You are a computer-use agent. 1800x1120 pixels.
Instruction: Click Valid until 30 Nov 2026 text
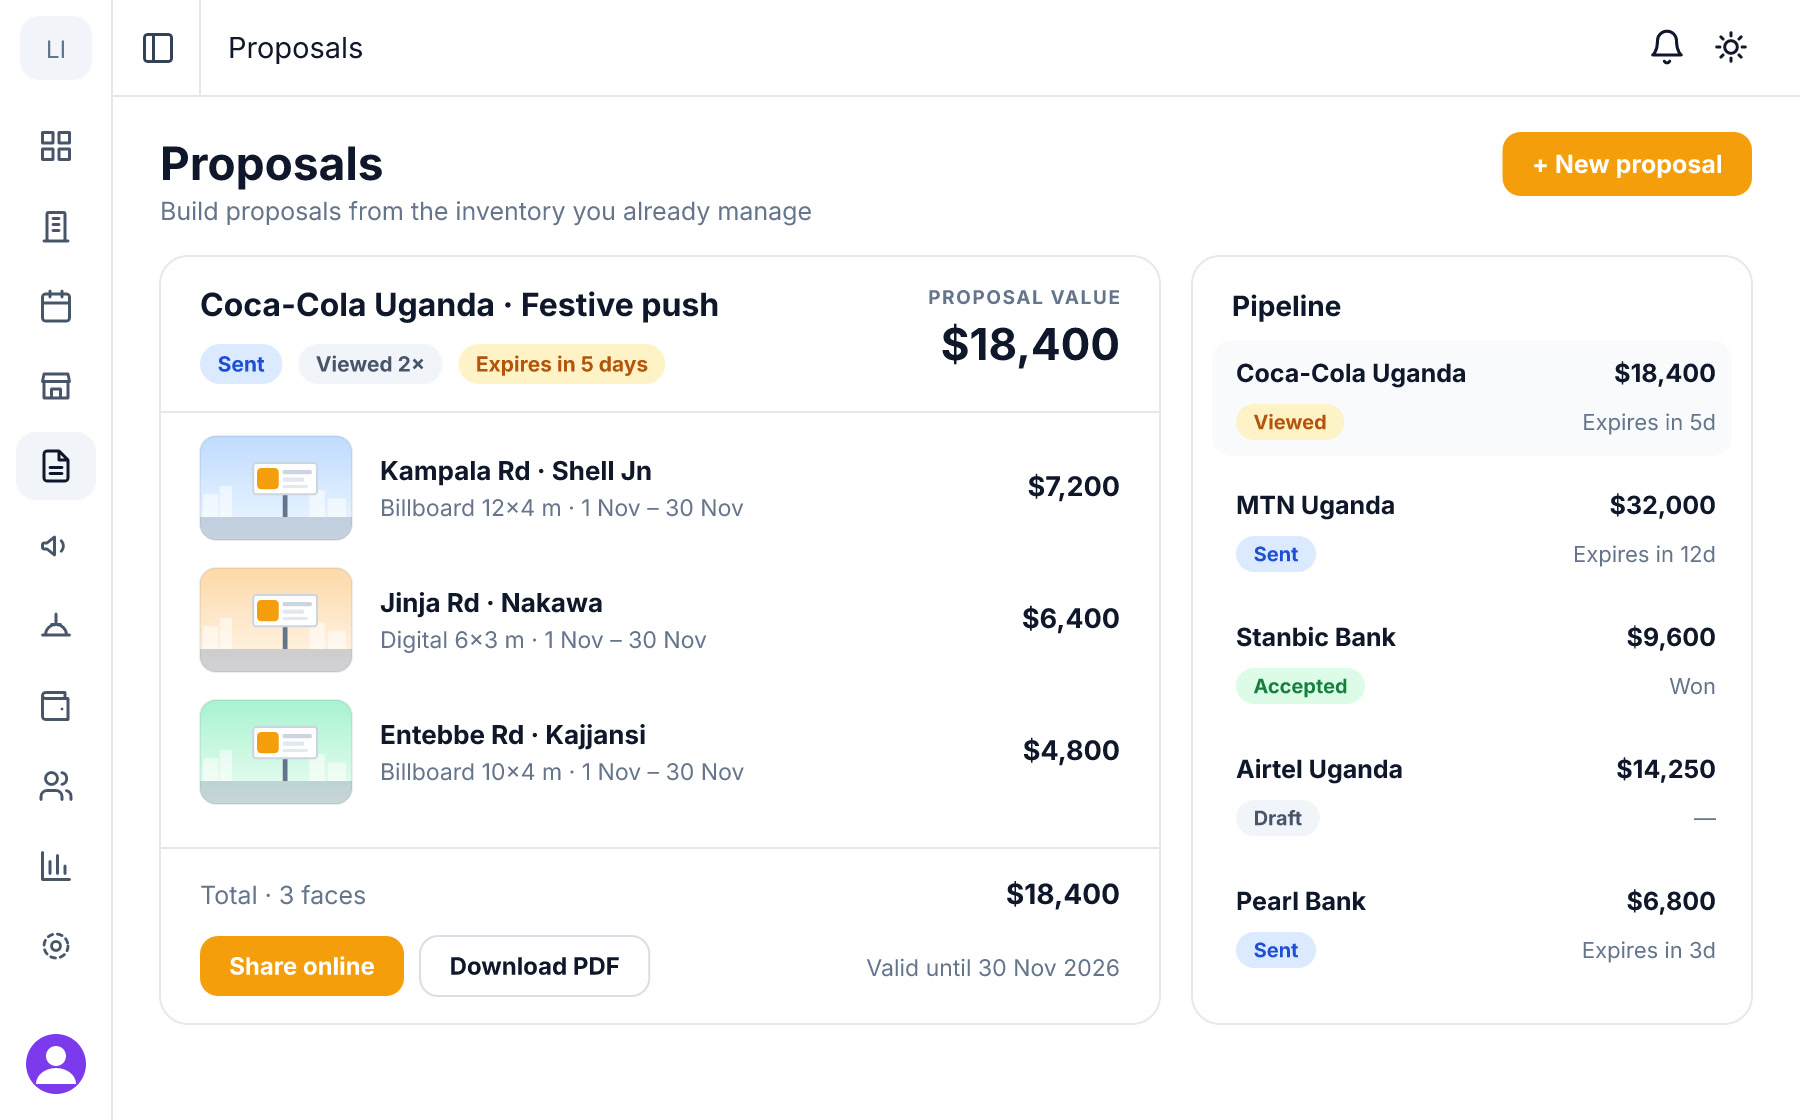993,968
